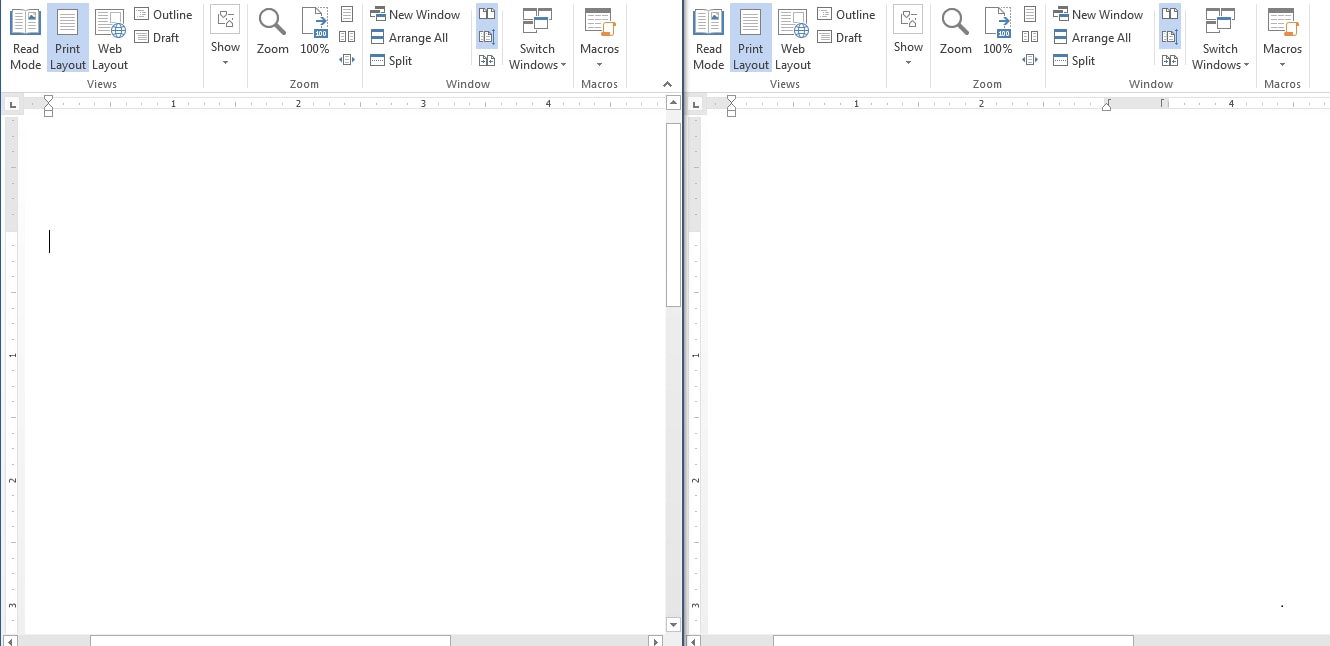Screen dimensions: 1330x646
Task: Select Outline view in the right window
Action: 846,14
